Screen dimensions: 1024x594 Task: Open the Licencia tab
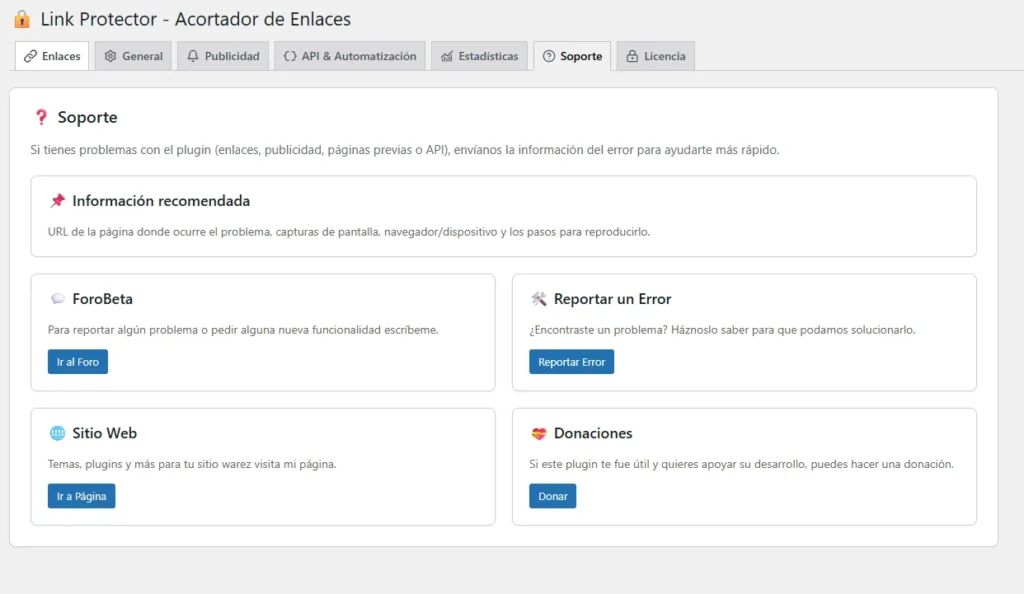pos(655,56)
